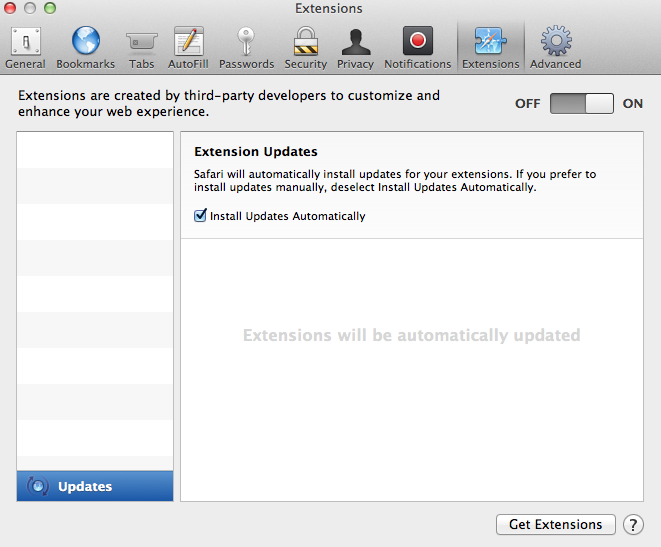Open Security preferences padlock icon
Image resolution: width=661 pixels, height=547 pixels.
[x=306, y=41]
